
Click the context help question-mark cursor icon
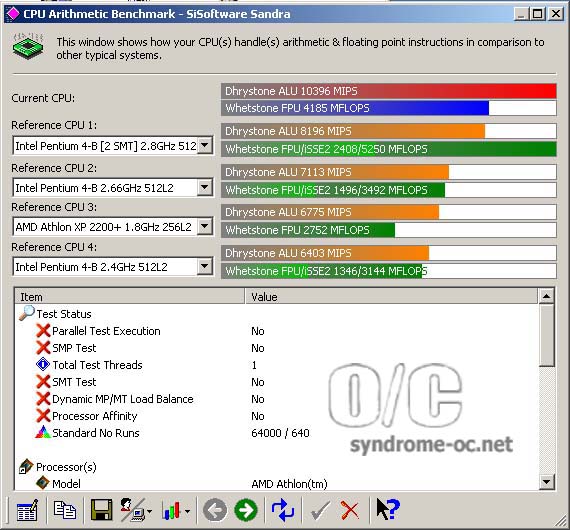pos(388,509)
